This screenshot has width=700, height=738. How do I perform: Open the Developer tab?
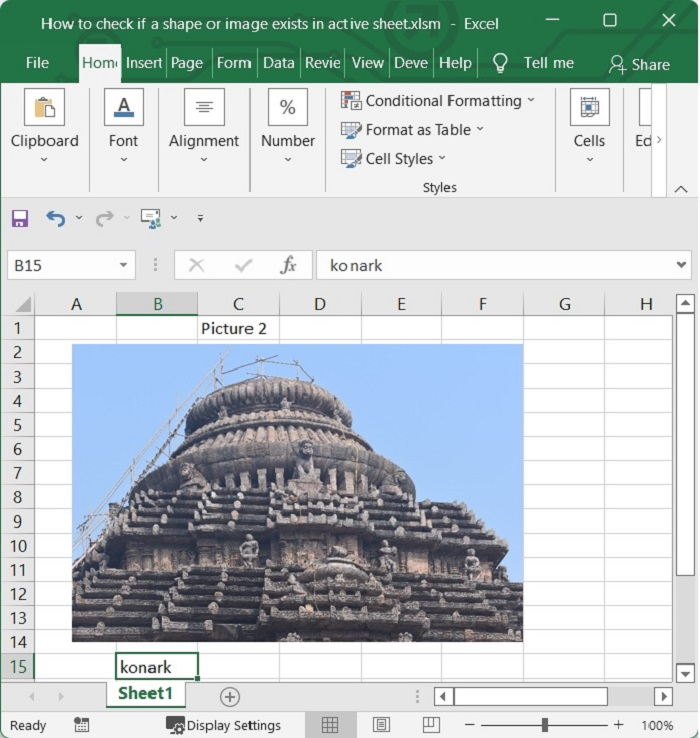tap(411, 63)
